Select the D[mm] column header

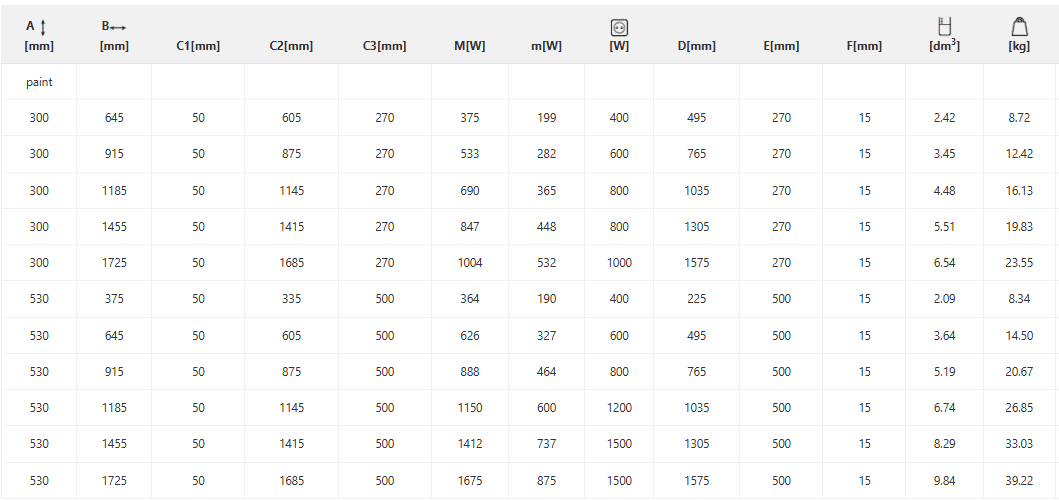click(696, 46)
